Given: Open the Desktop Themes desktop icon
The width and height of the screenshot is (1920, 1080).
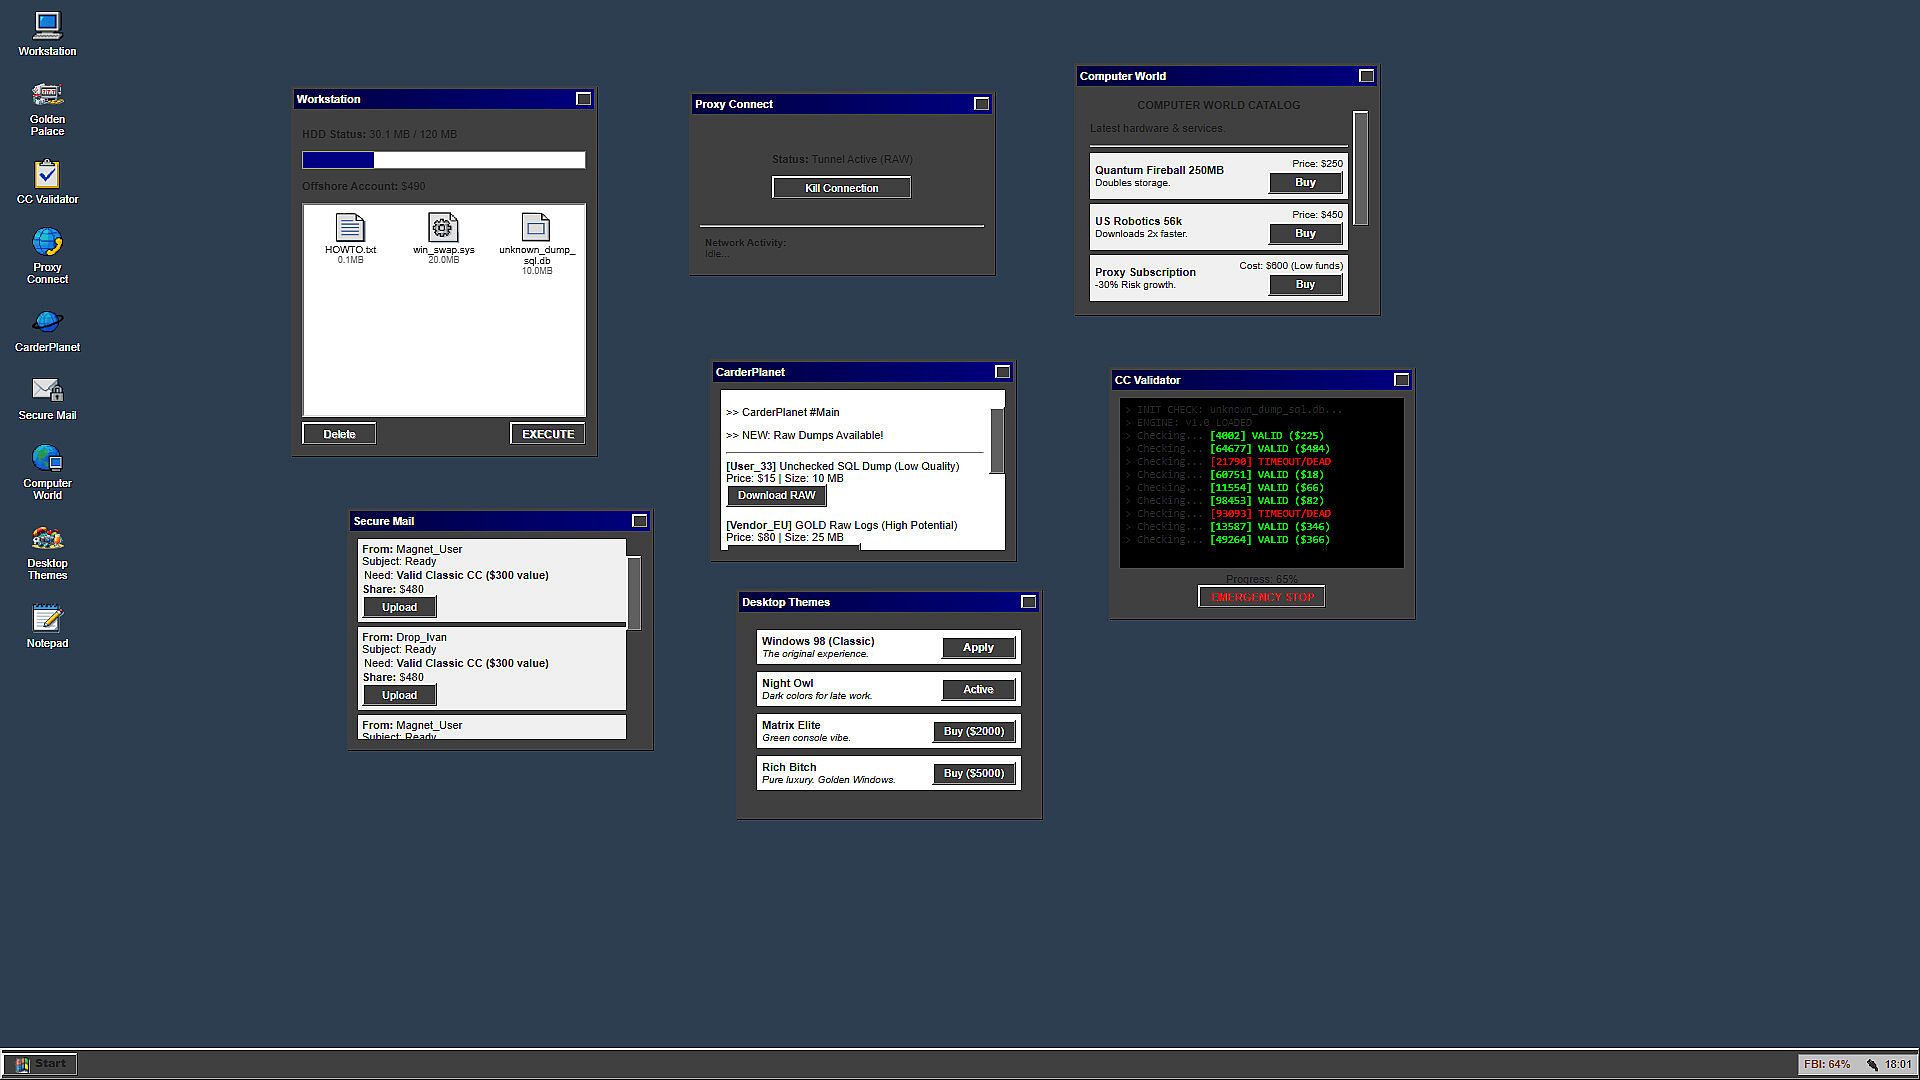Looking at the screenshot, I should [x=47, y=541].
